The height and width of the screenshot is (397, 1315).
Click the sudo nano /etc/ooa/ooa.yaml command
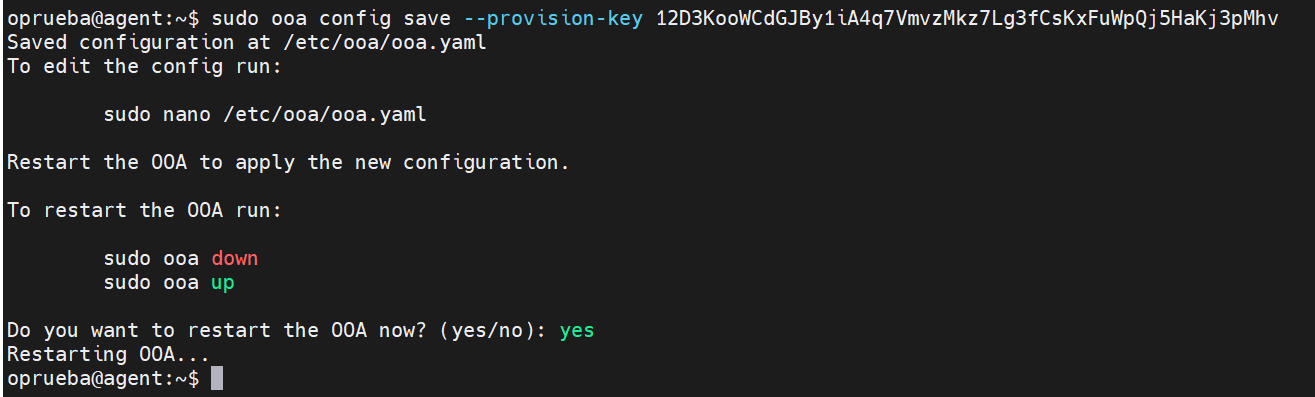[265, 114]
